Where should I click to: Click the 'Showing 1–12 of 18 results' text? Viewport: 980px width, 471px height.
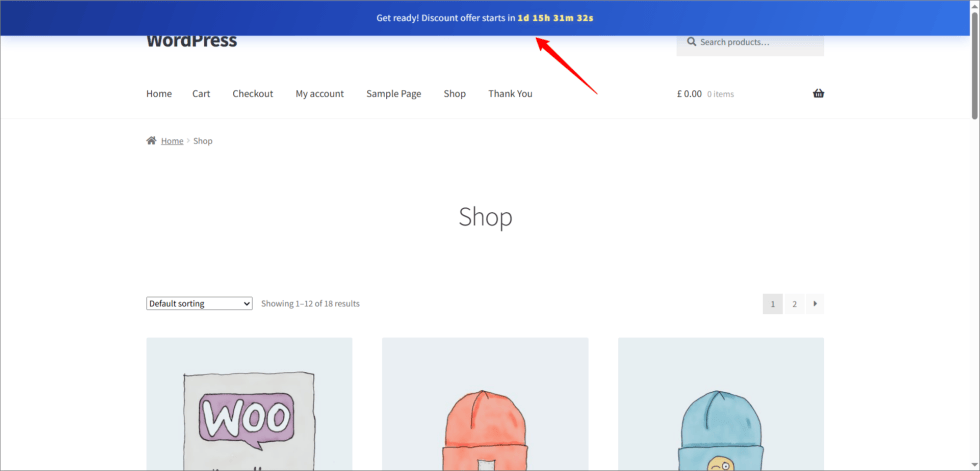310,304
